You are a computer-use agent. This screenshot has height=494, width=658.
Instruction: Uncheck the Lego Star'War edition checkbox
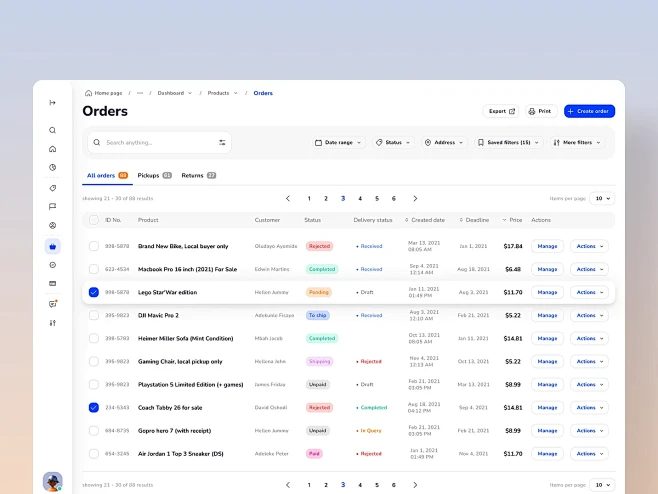93,292
